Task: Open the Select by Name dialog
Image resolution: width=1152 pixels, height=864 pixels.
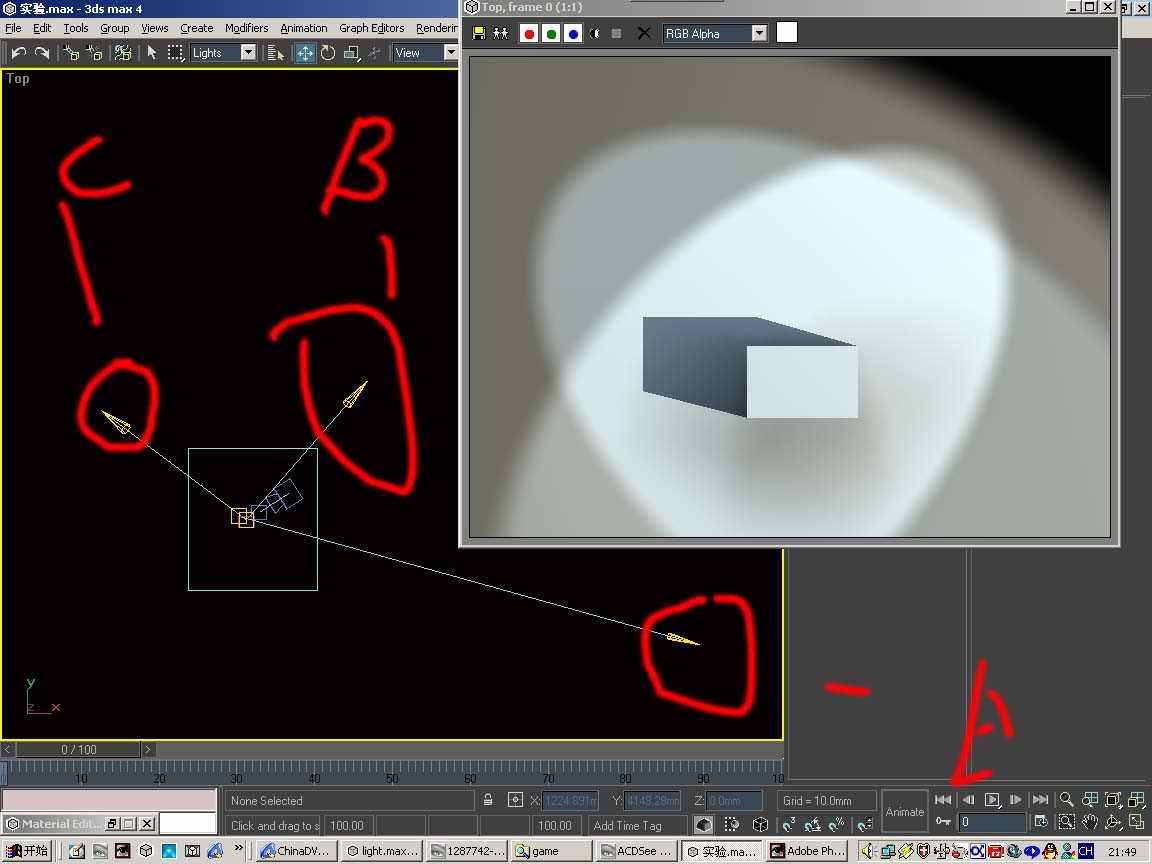Action: coord(276,53)
